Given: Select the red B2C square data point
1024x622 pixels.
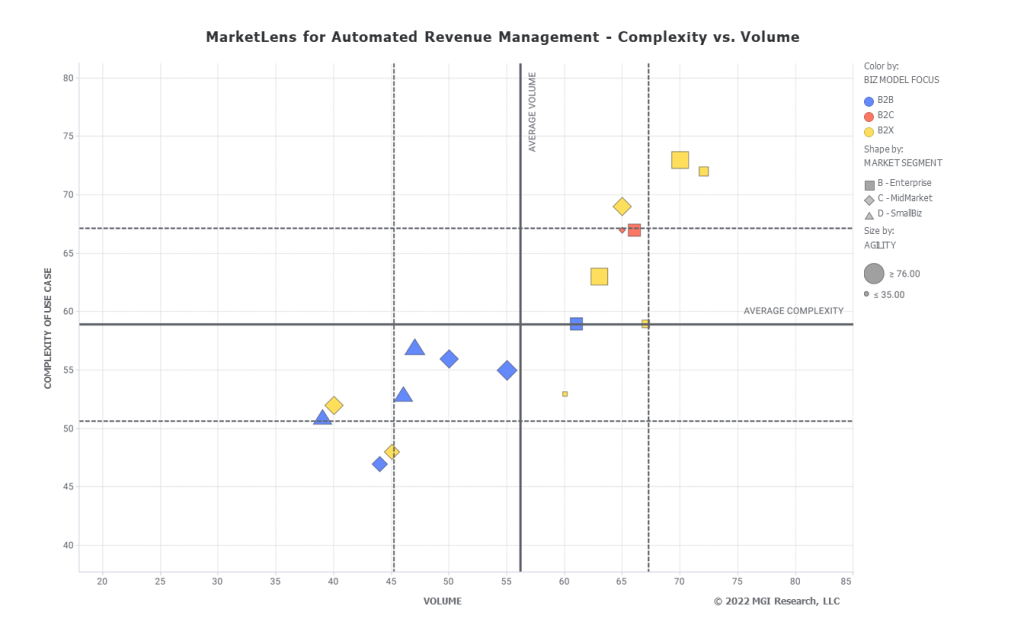Looking at the screenshot, I should click(634, 230).
